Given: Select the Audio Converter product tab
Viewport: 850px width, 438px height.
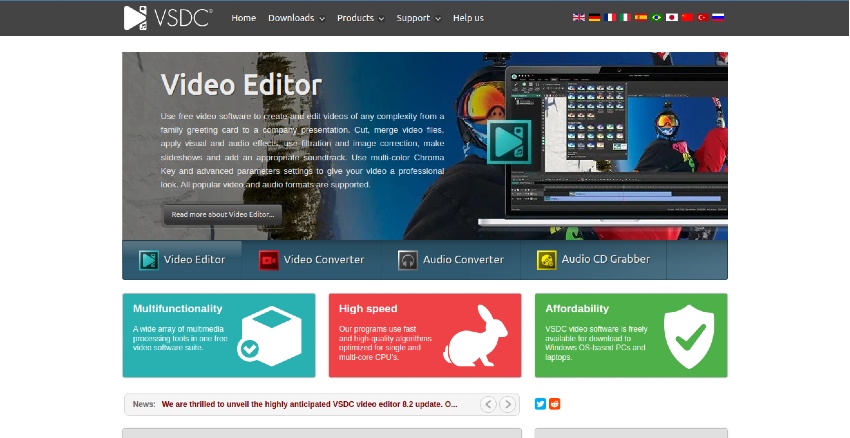Looking at the screenshot, I should tap(451, 260).
